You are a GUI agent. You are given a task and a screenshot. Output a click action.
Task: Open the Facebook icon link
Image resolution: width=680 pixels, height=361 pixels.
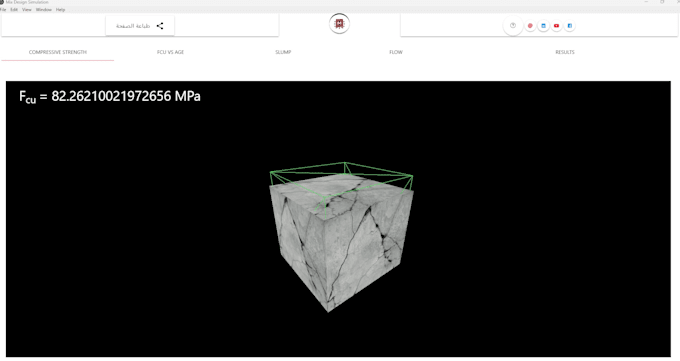tap(569, 26)
